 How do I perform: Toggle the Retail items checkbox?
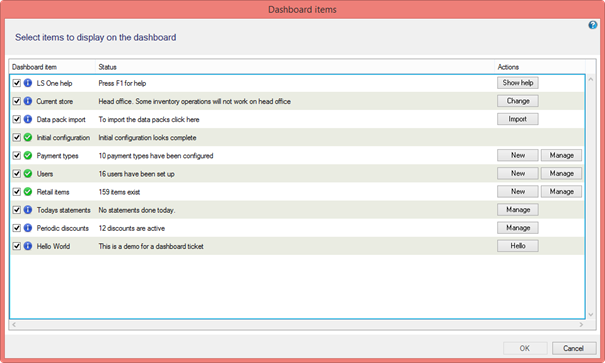point(17,191)
